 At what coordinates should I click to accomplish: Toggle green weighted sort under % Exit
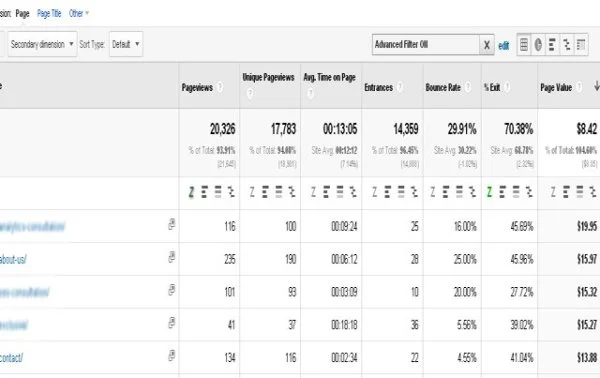(x=489, y=192)
